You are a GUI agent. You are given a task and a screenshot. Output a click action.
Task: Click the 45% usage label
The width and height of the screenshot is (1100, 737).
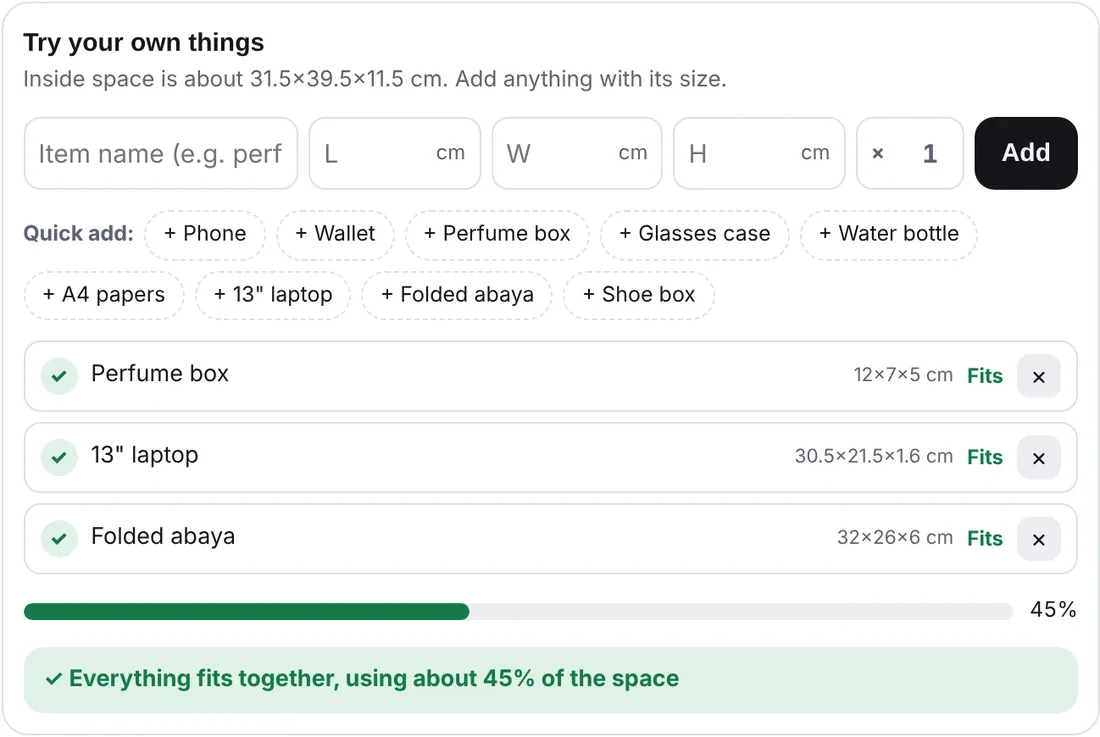coord(1053,609)
